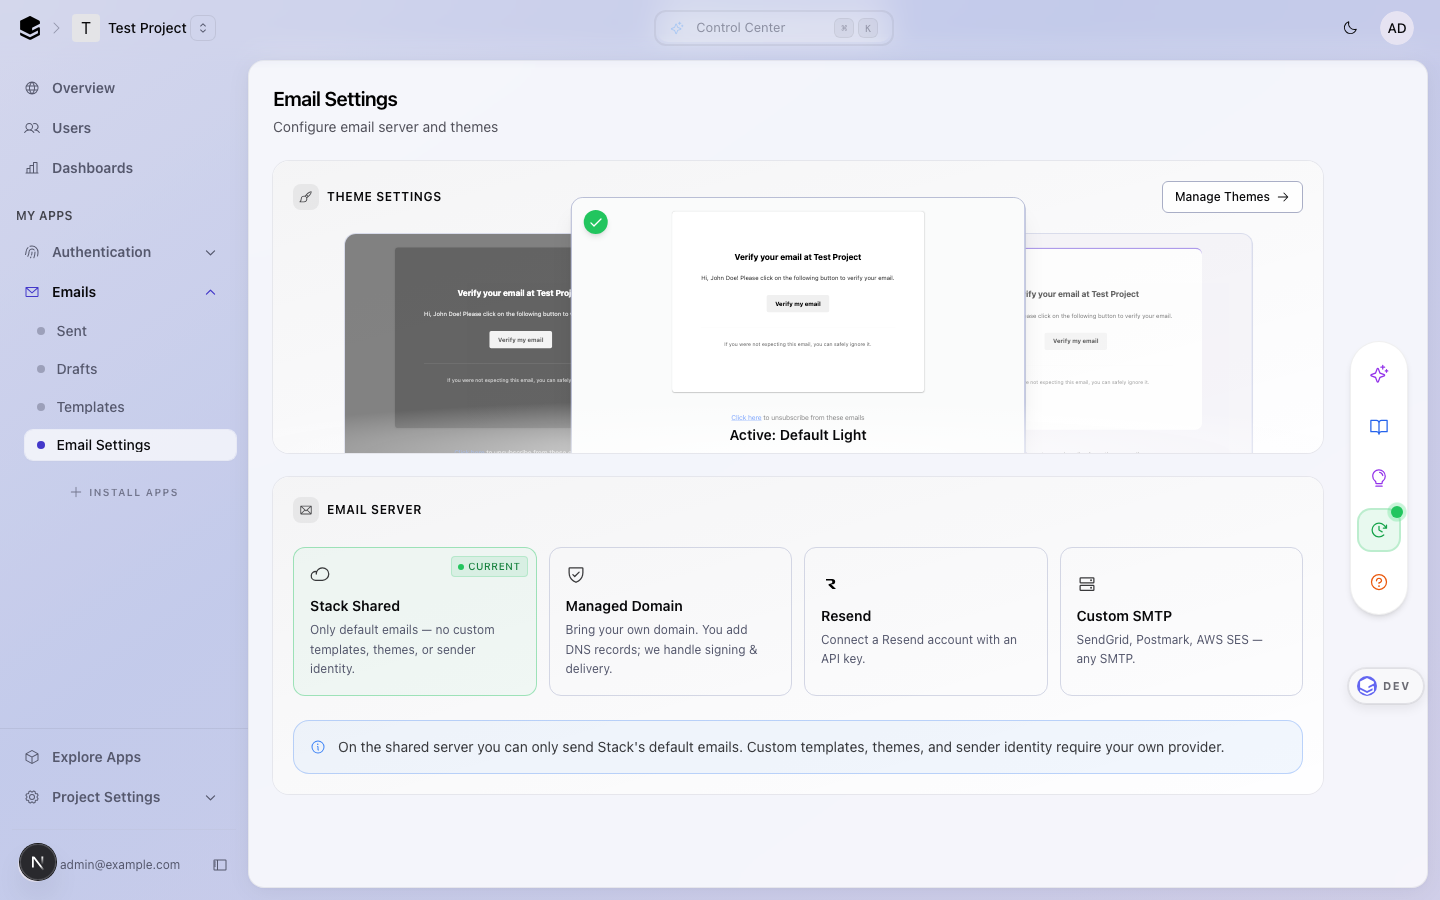Screen dimensions: 1440x900
Task: Click the Authentication fingerprint icon
Action: [x=32, y=252]
